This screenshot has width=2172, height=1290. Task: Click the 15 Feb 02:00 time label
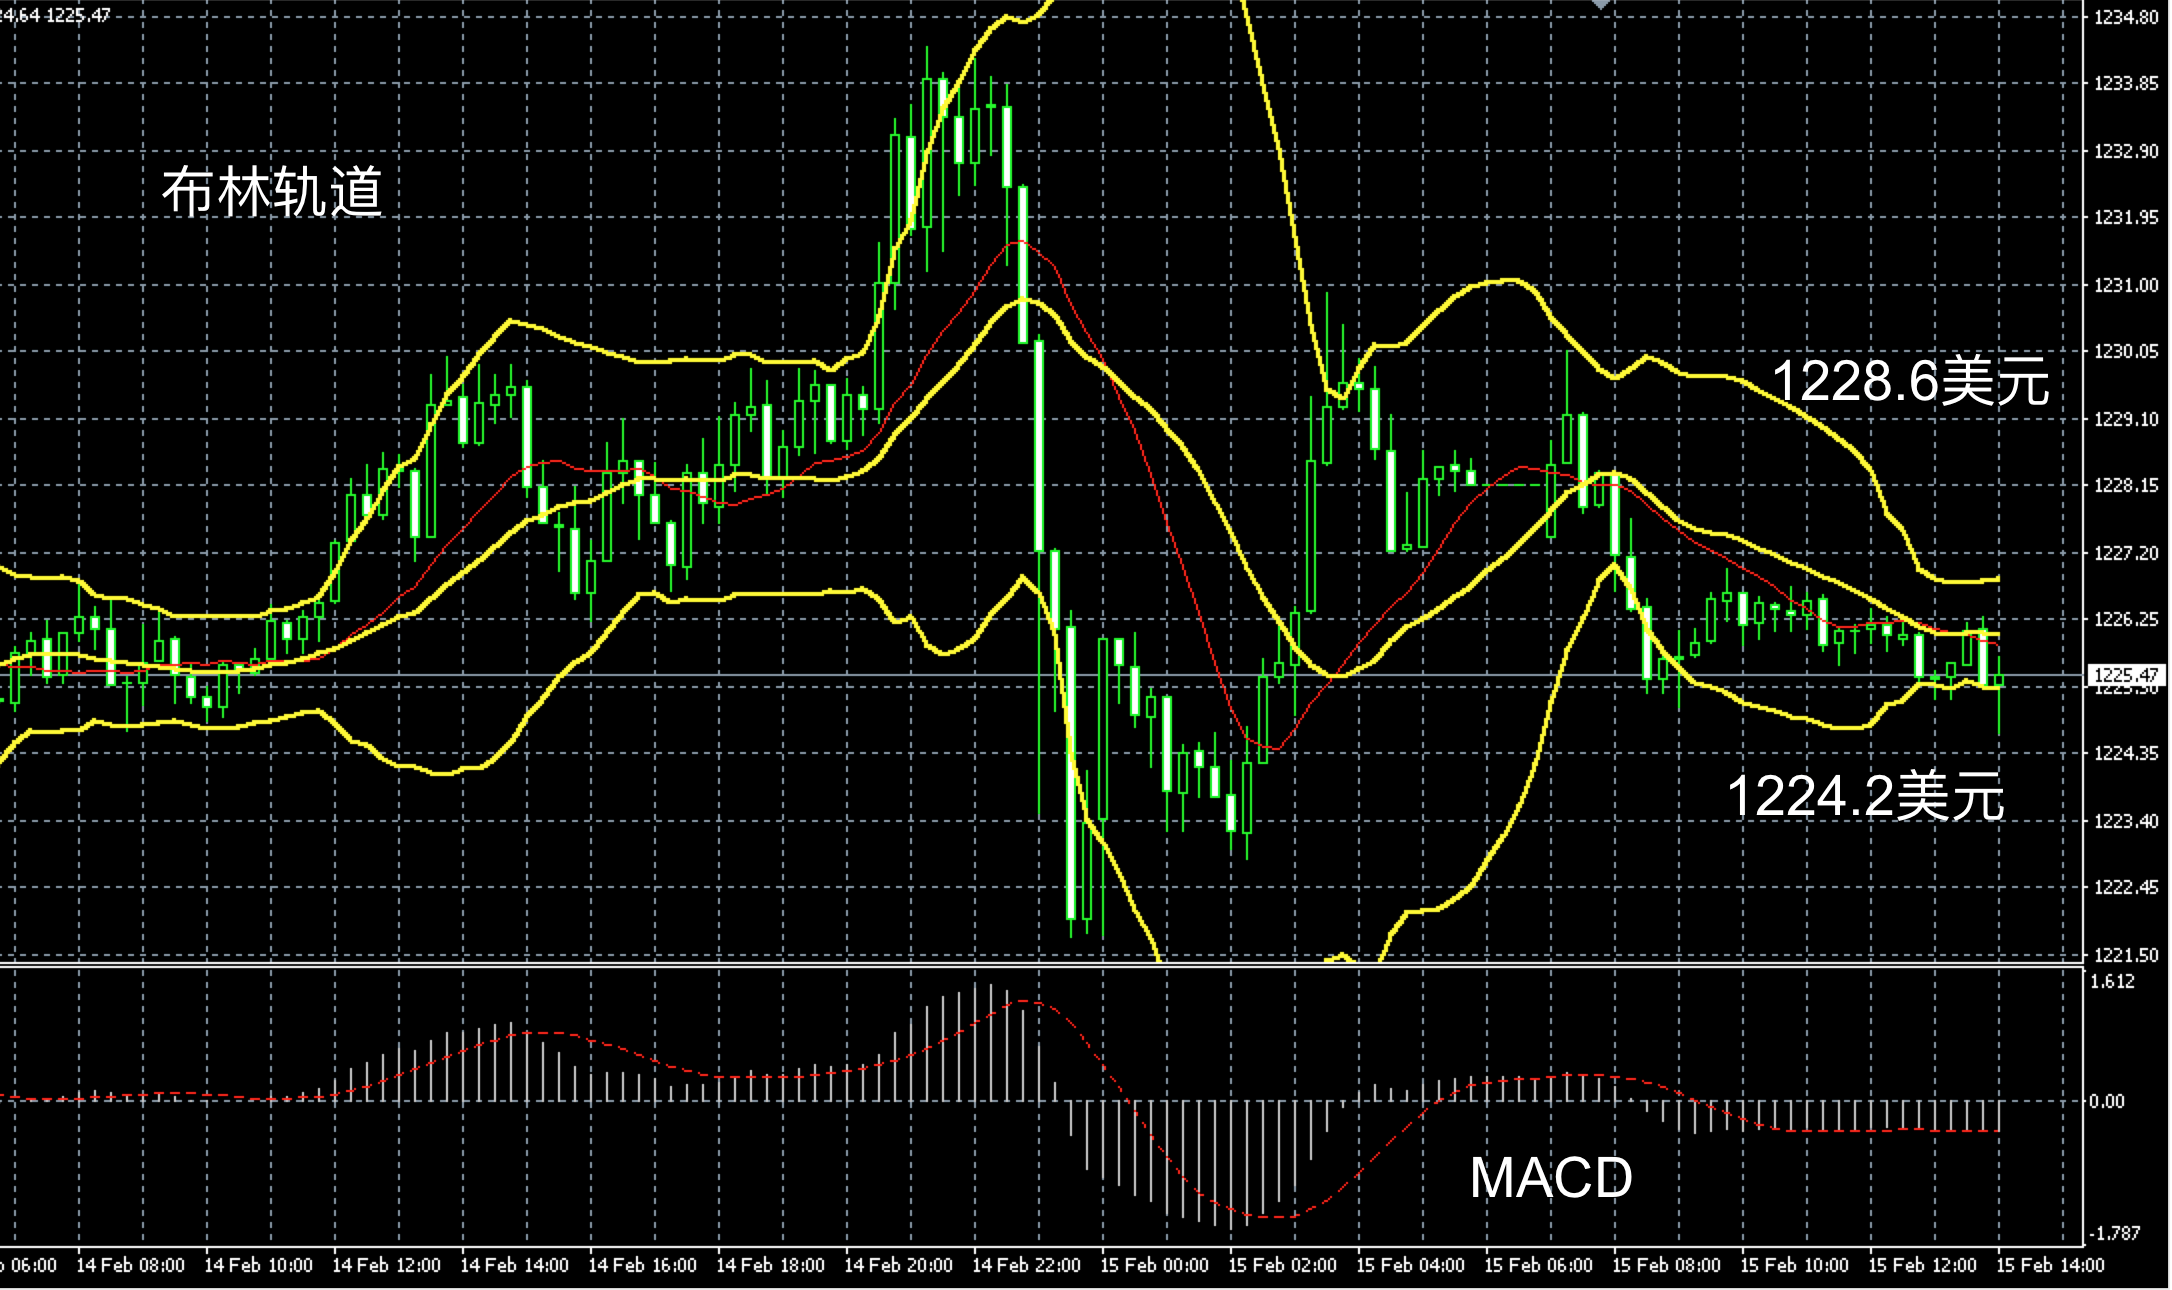(1281, 1265)
